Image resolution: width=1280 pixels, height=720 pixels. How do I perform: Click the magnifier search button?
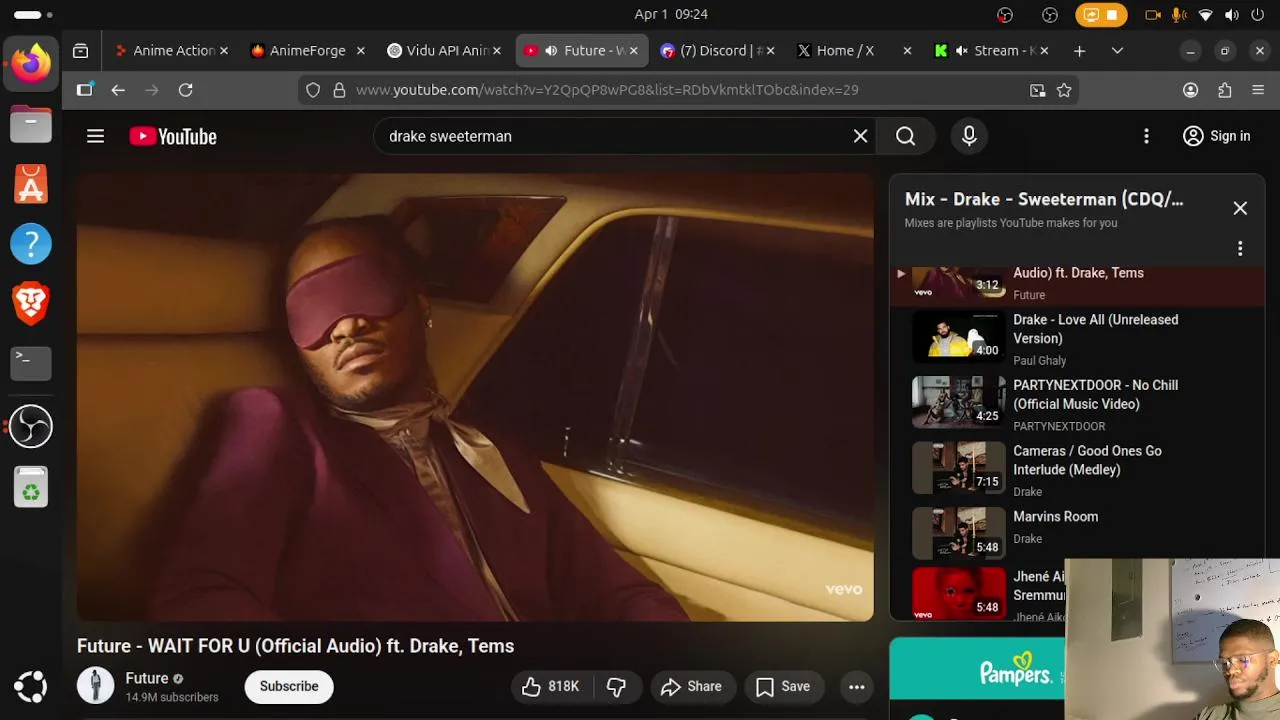click(905, 136)
